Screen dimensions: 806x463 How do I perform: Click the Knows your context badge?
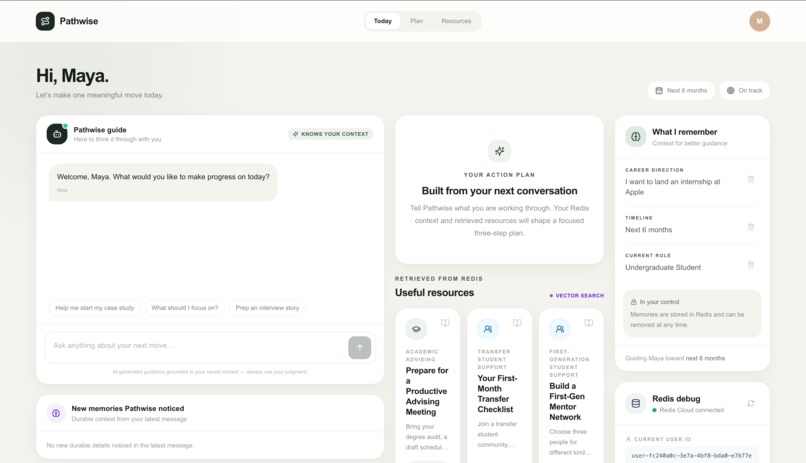(331, 134)
